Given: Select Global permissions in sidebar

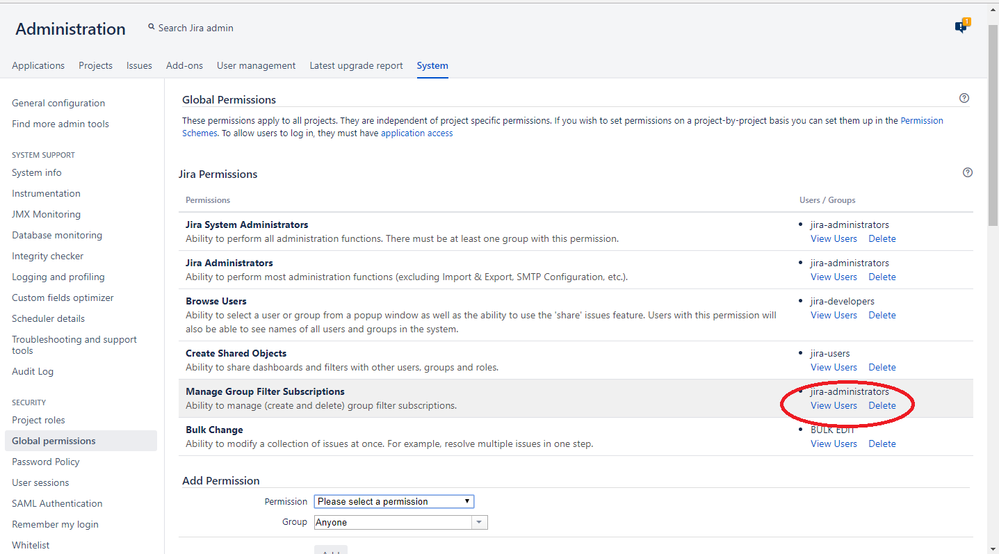Looking at the screenshot, I should click(81, 441).
